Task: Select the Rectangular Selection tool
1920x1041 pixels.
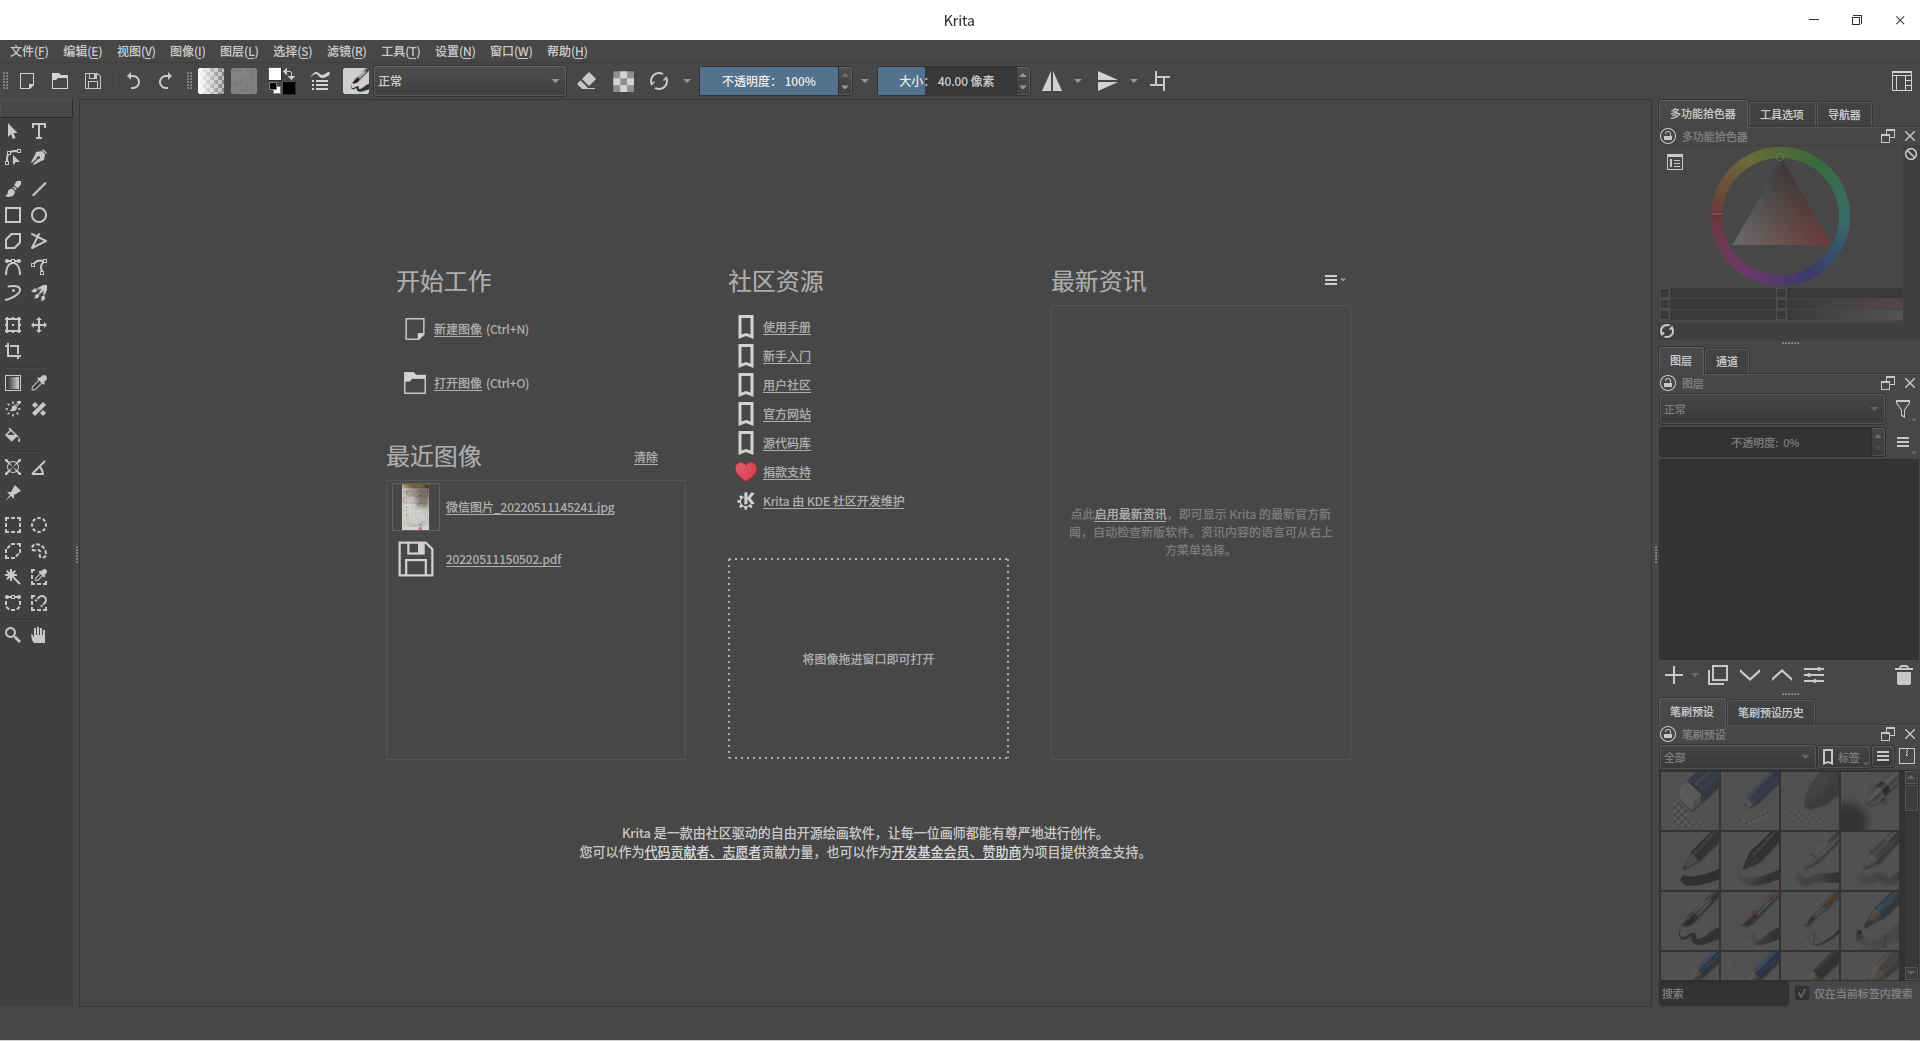Action: tap(13, 524)
